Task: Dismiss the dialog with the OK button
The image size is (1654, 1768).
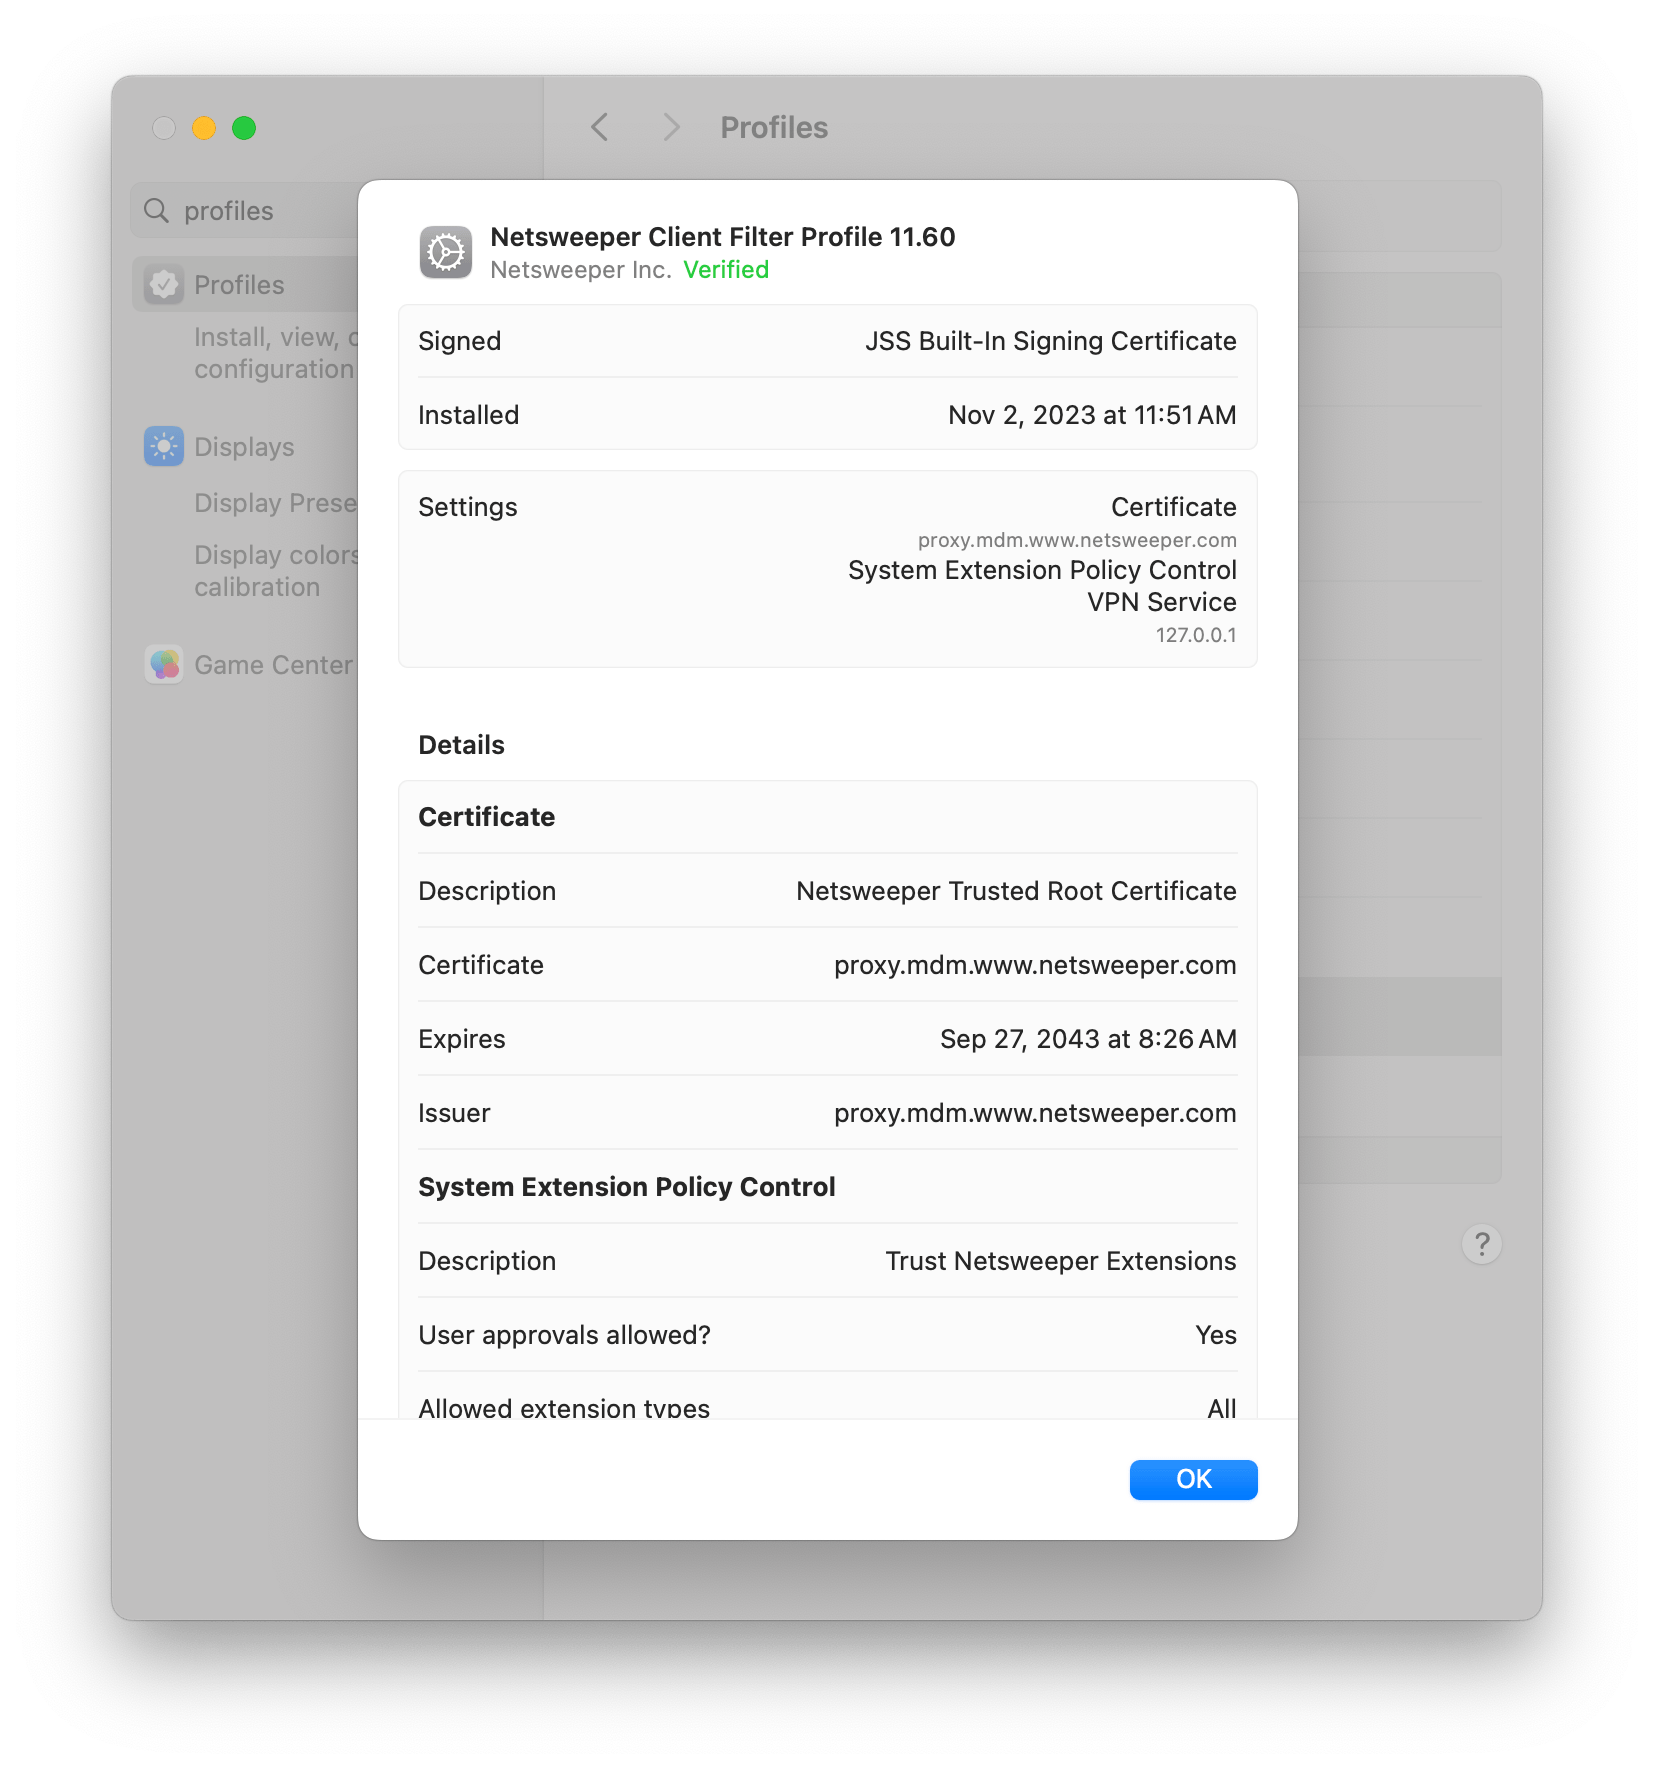Action: coord(1193,1480)
